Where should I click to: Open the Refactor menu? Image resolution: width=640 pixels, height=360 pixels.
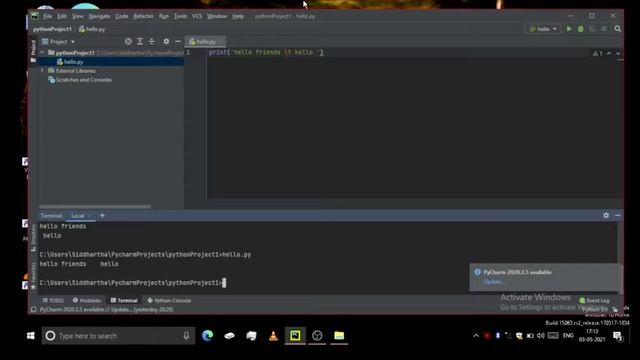[x=143, y=16]
